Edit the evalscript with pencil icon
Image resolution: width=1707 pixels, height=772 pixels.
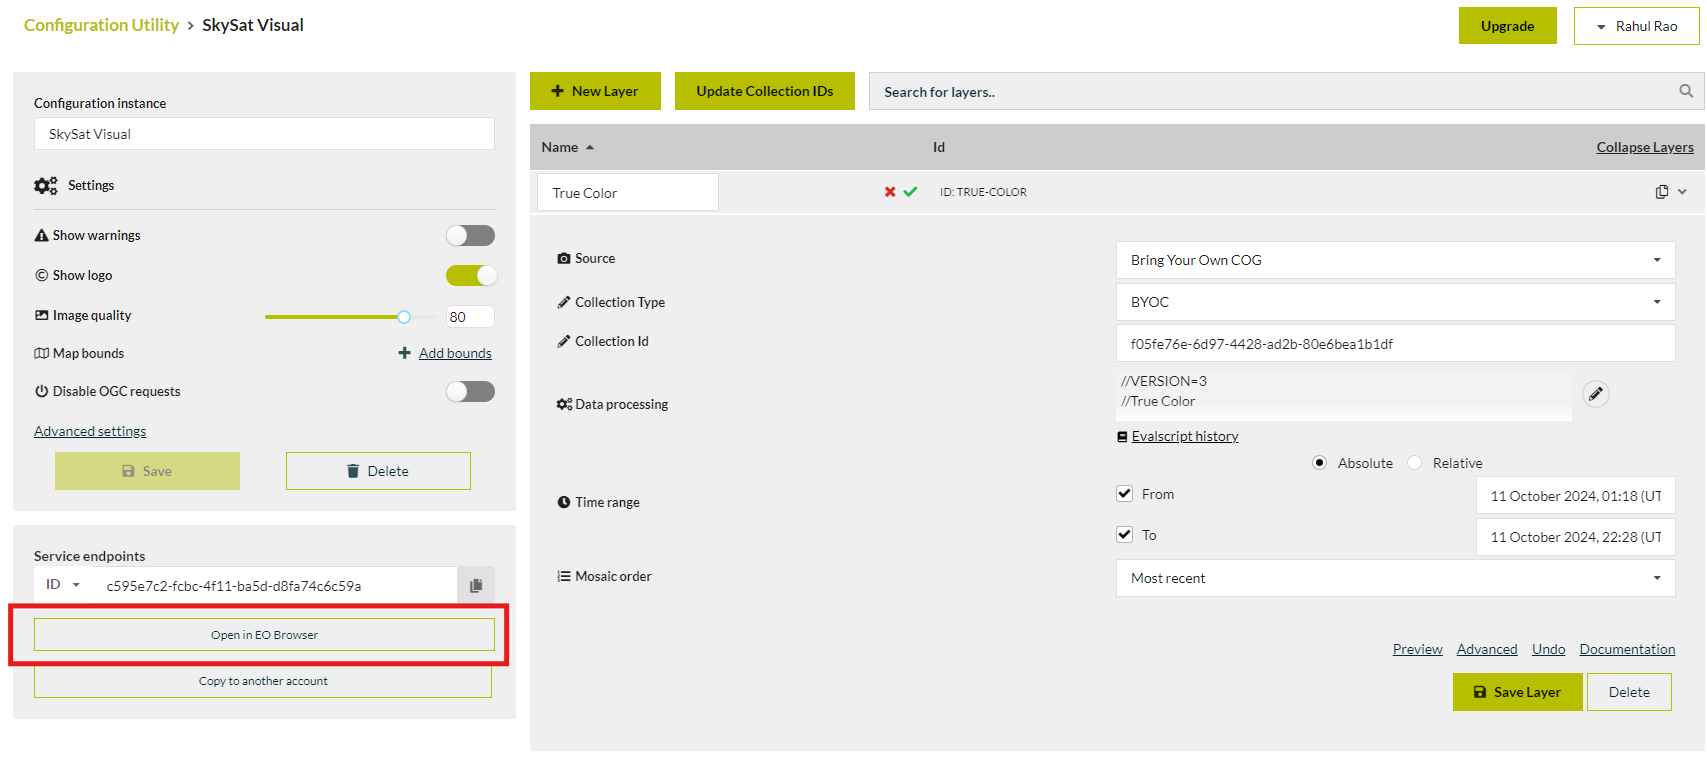(1596, 394)
